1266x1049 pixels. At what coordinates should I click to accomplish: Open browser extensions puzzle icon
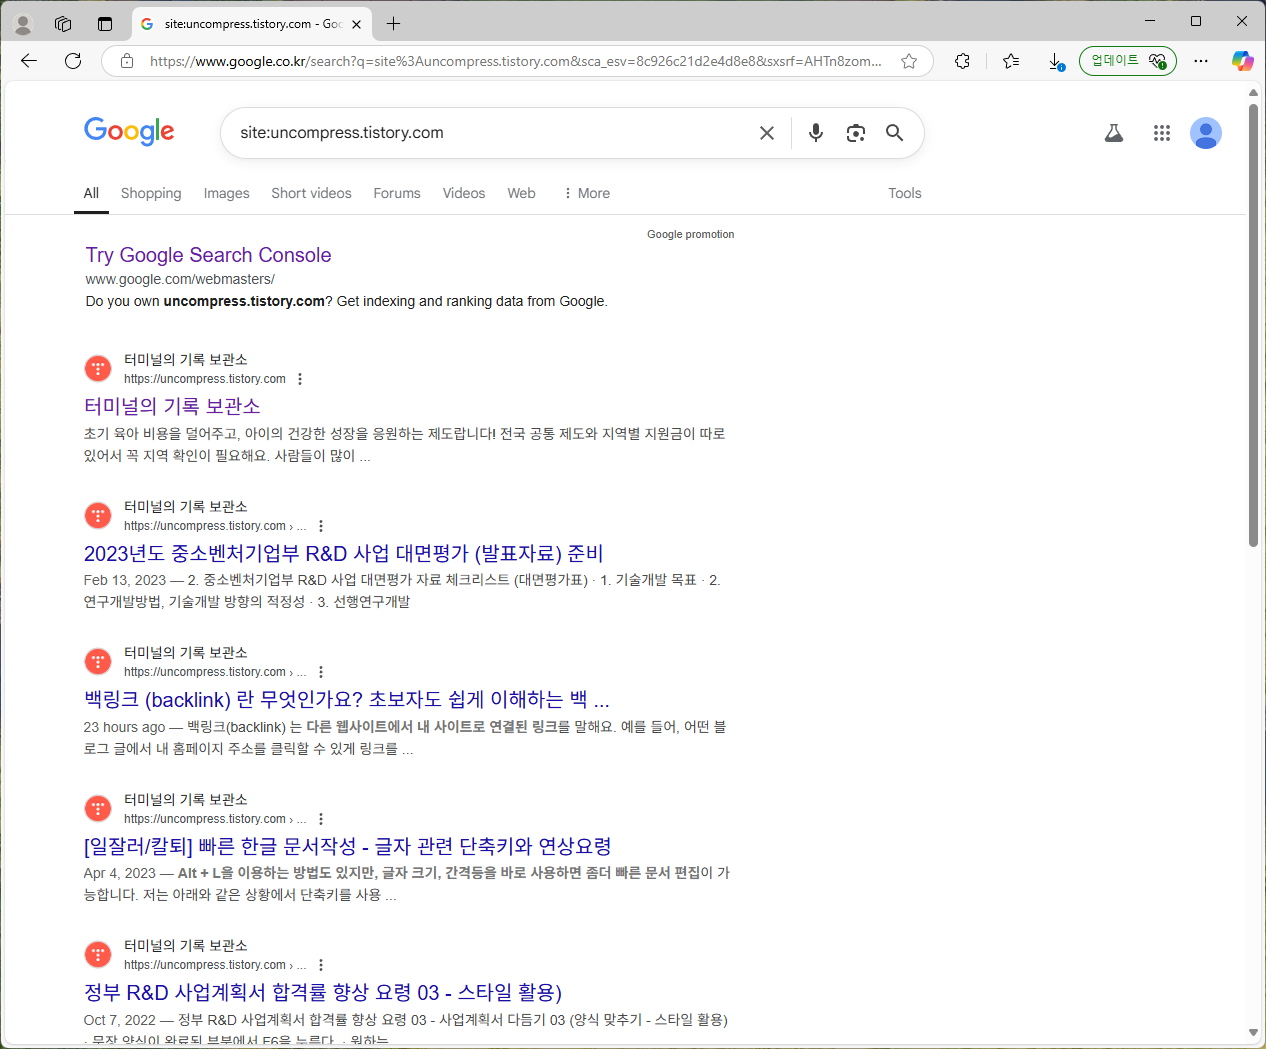tap(962, 61)
